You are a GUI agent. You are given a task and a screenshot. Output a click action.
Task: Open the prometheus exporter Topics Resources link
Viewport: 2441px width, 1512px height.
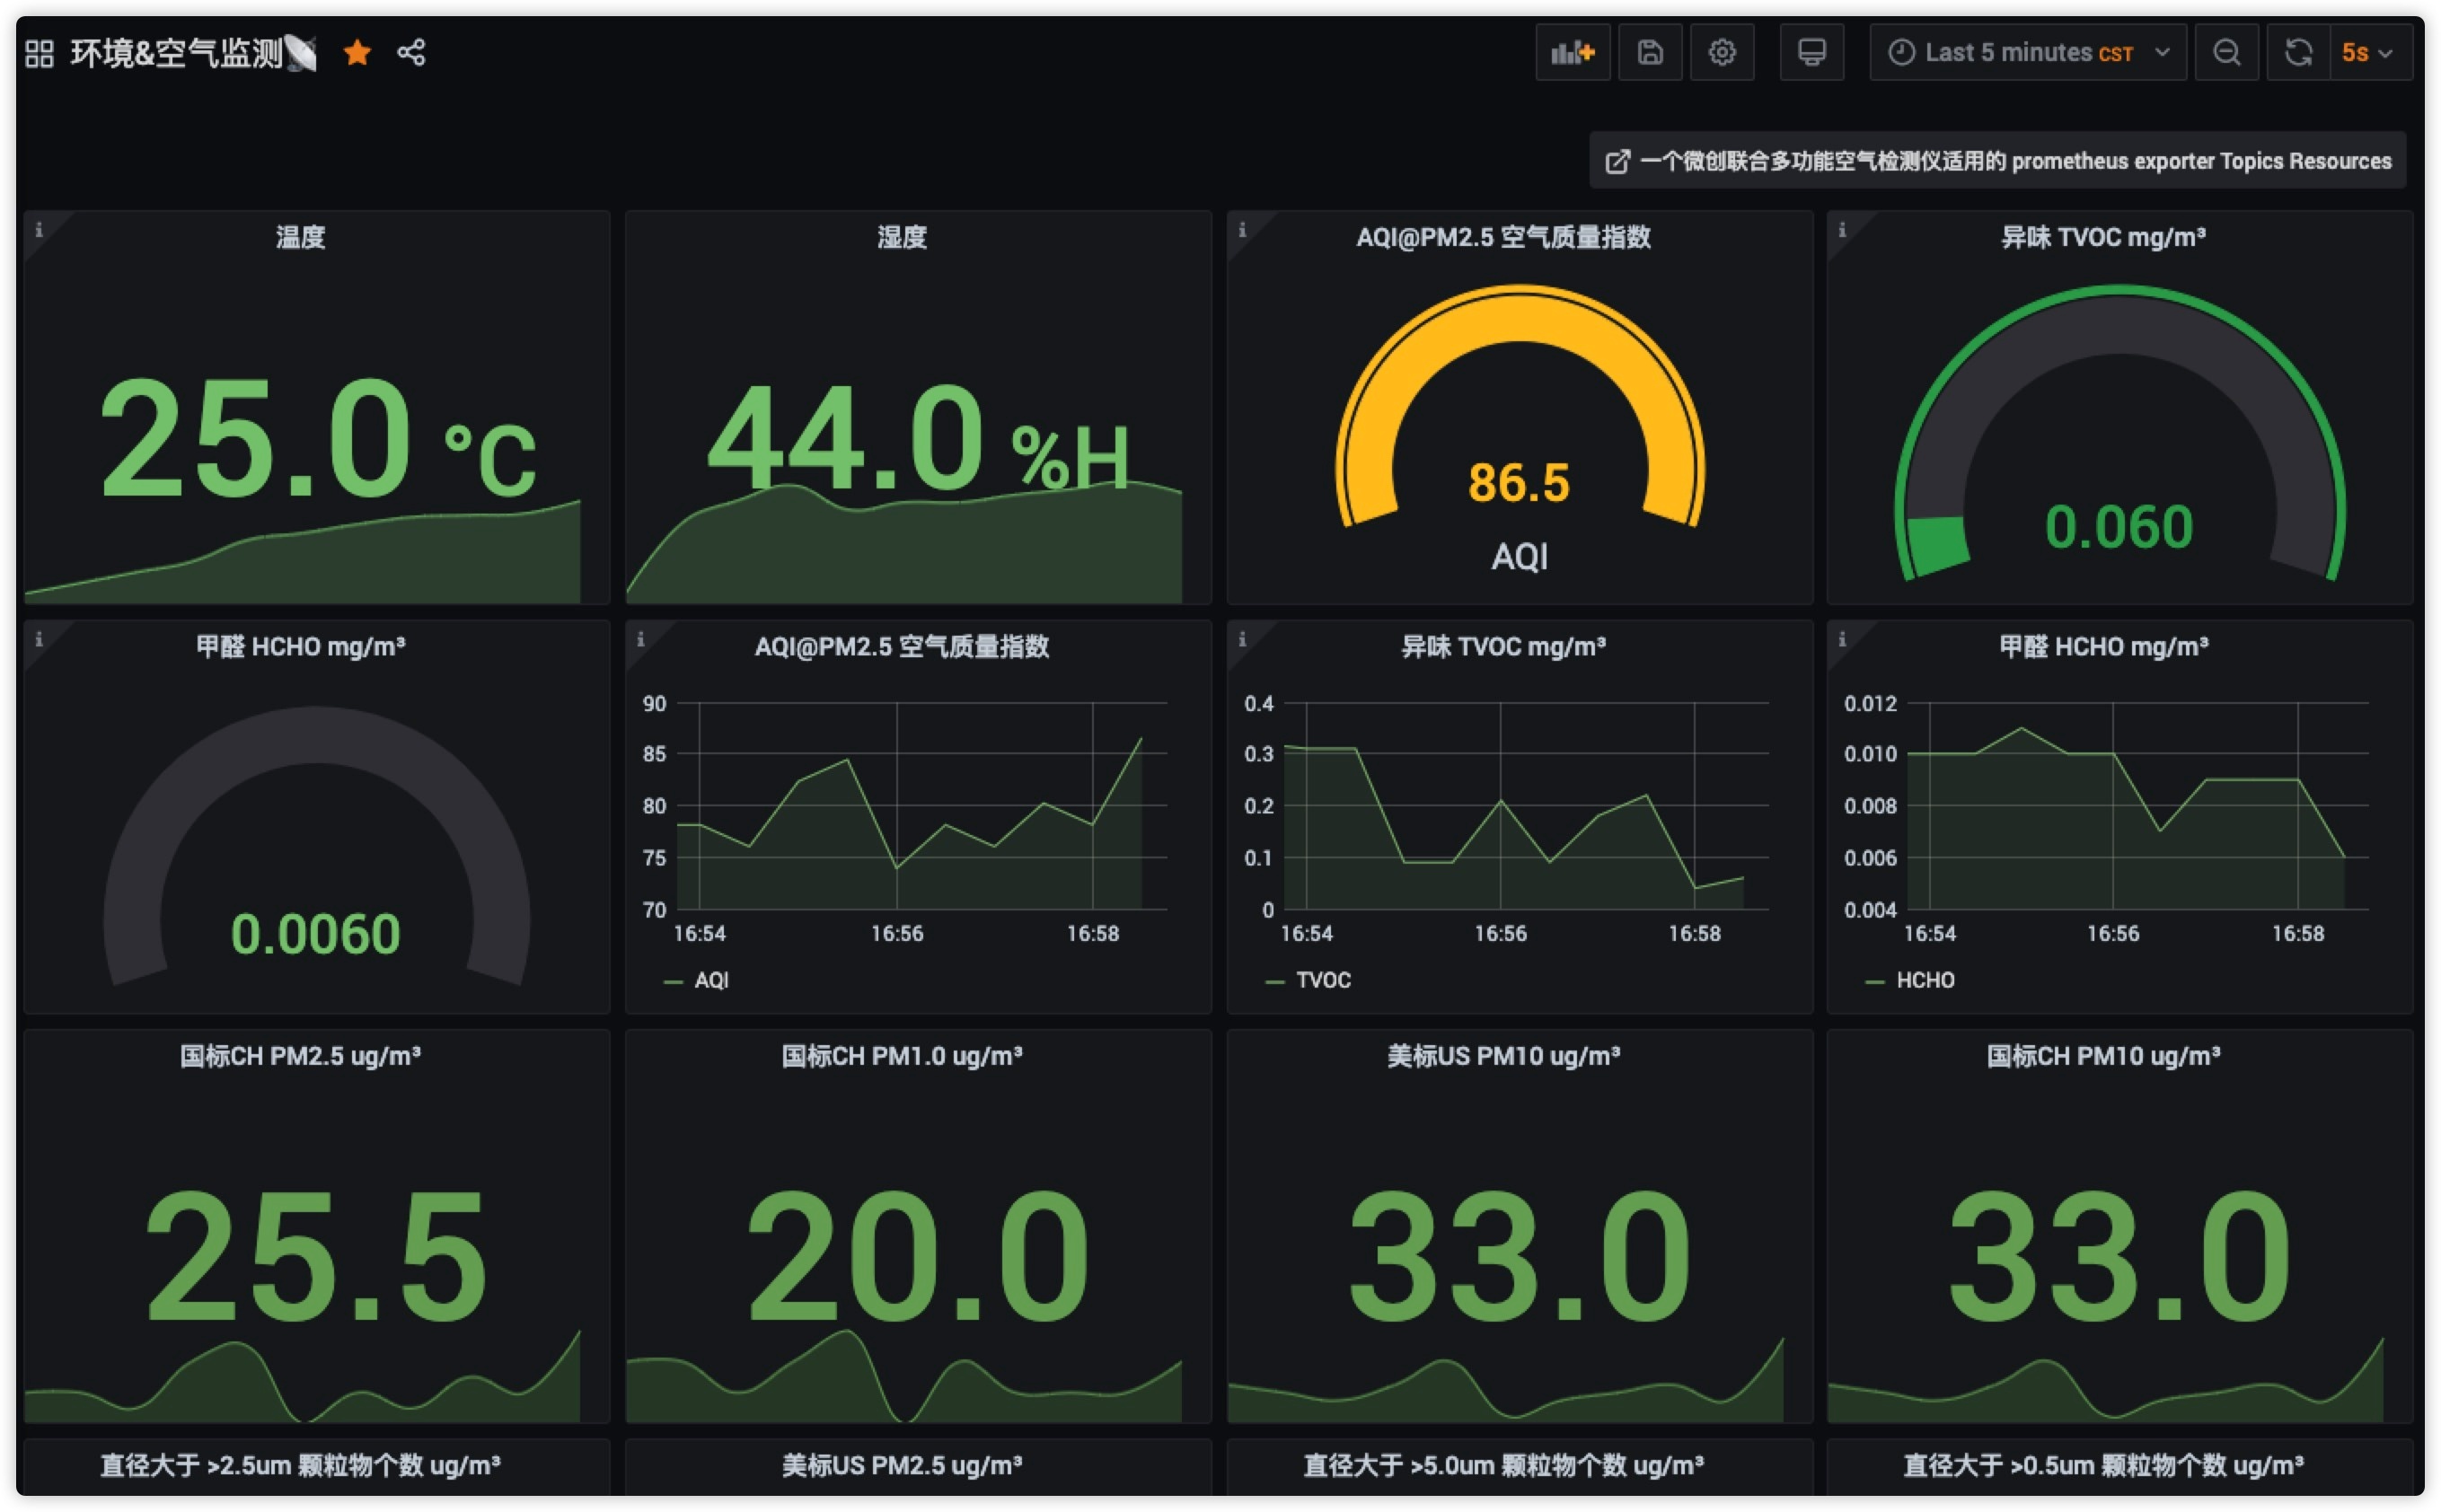(x=1997, y=161)
